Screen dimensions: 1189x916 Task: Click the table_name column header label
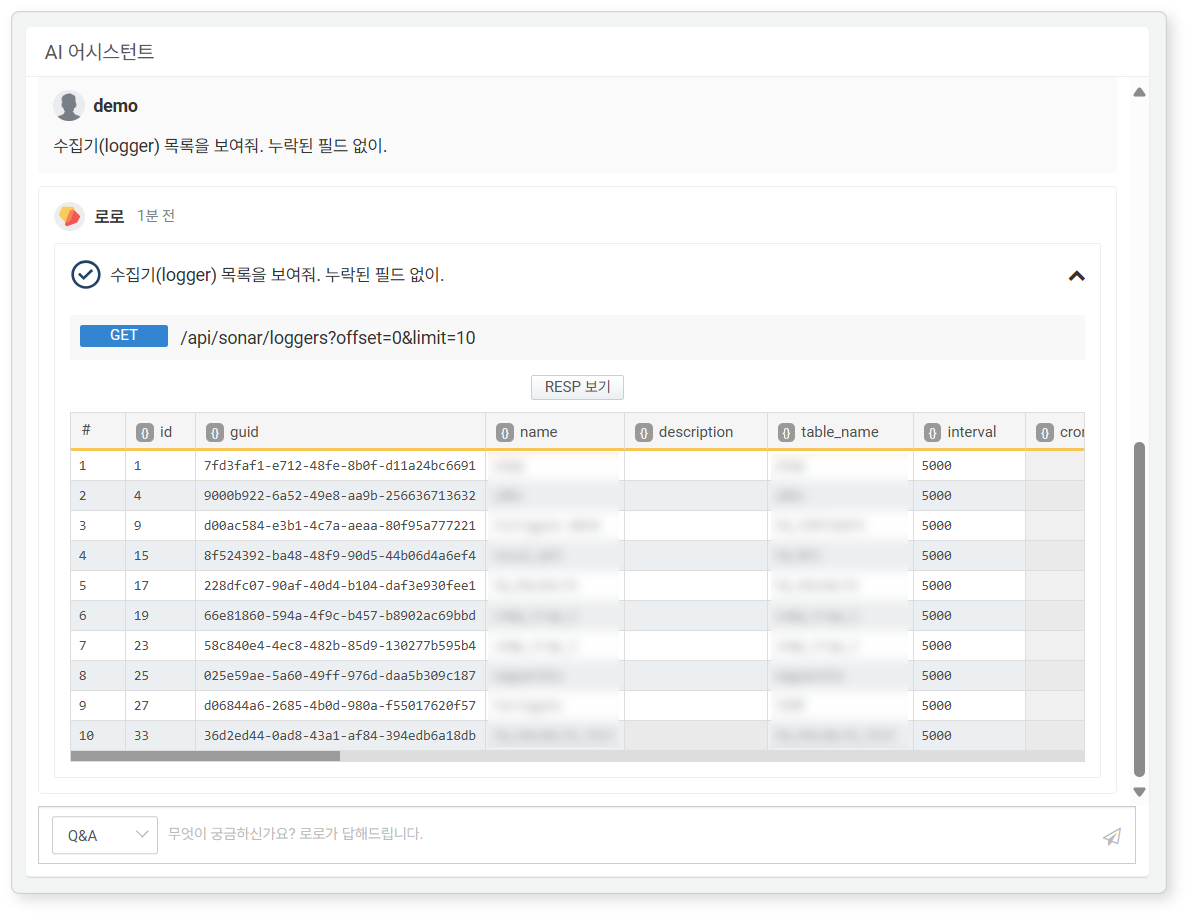pyautogui.click(x=839, y=432)
